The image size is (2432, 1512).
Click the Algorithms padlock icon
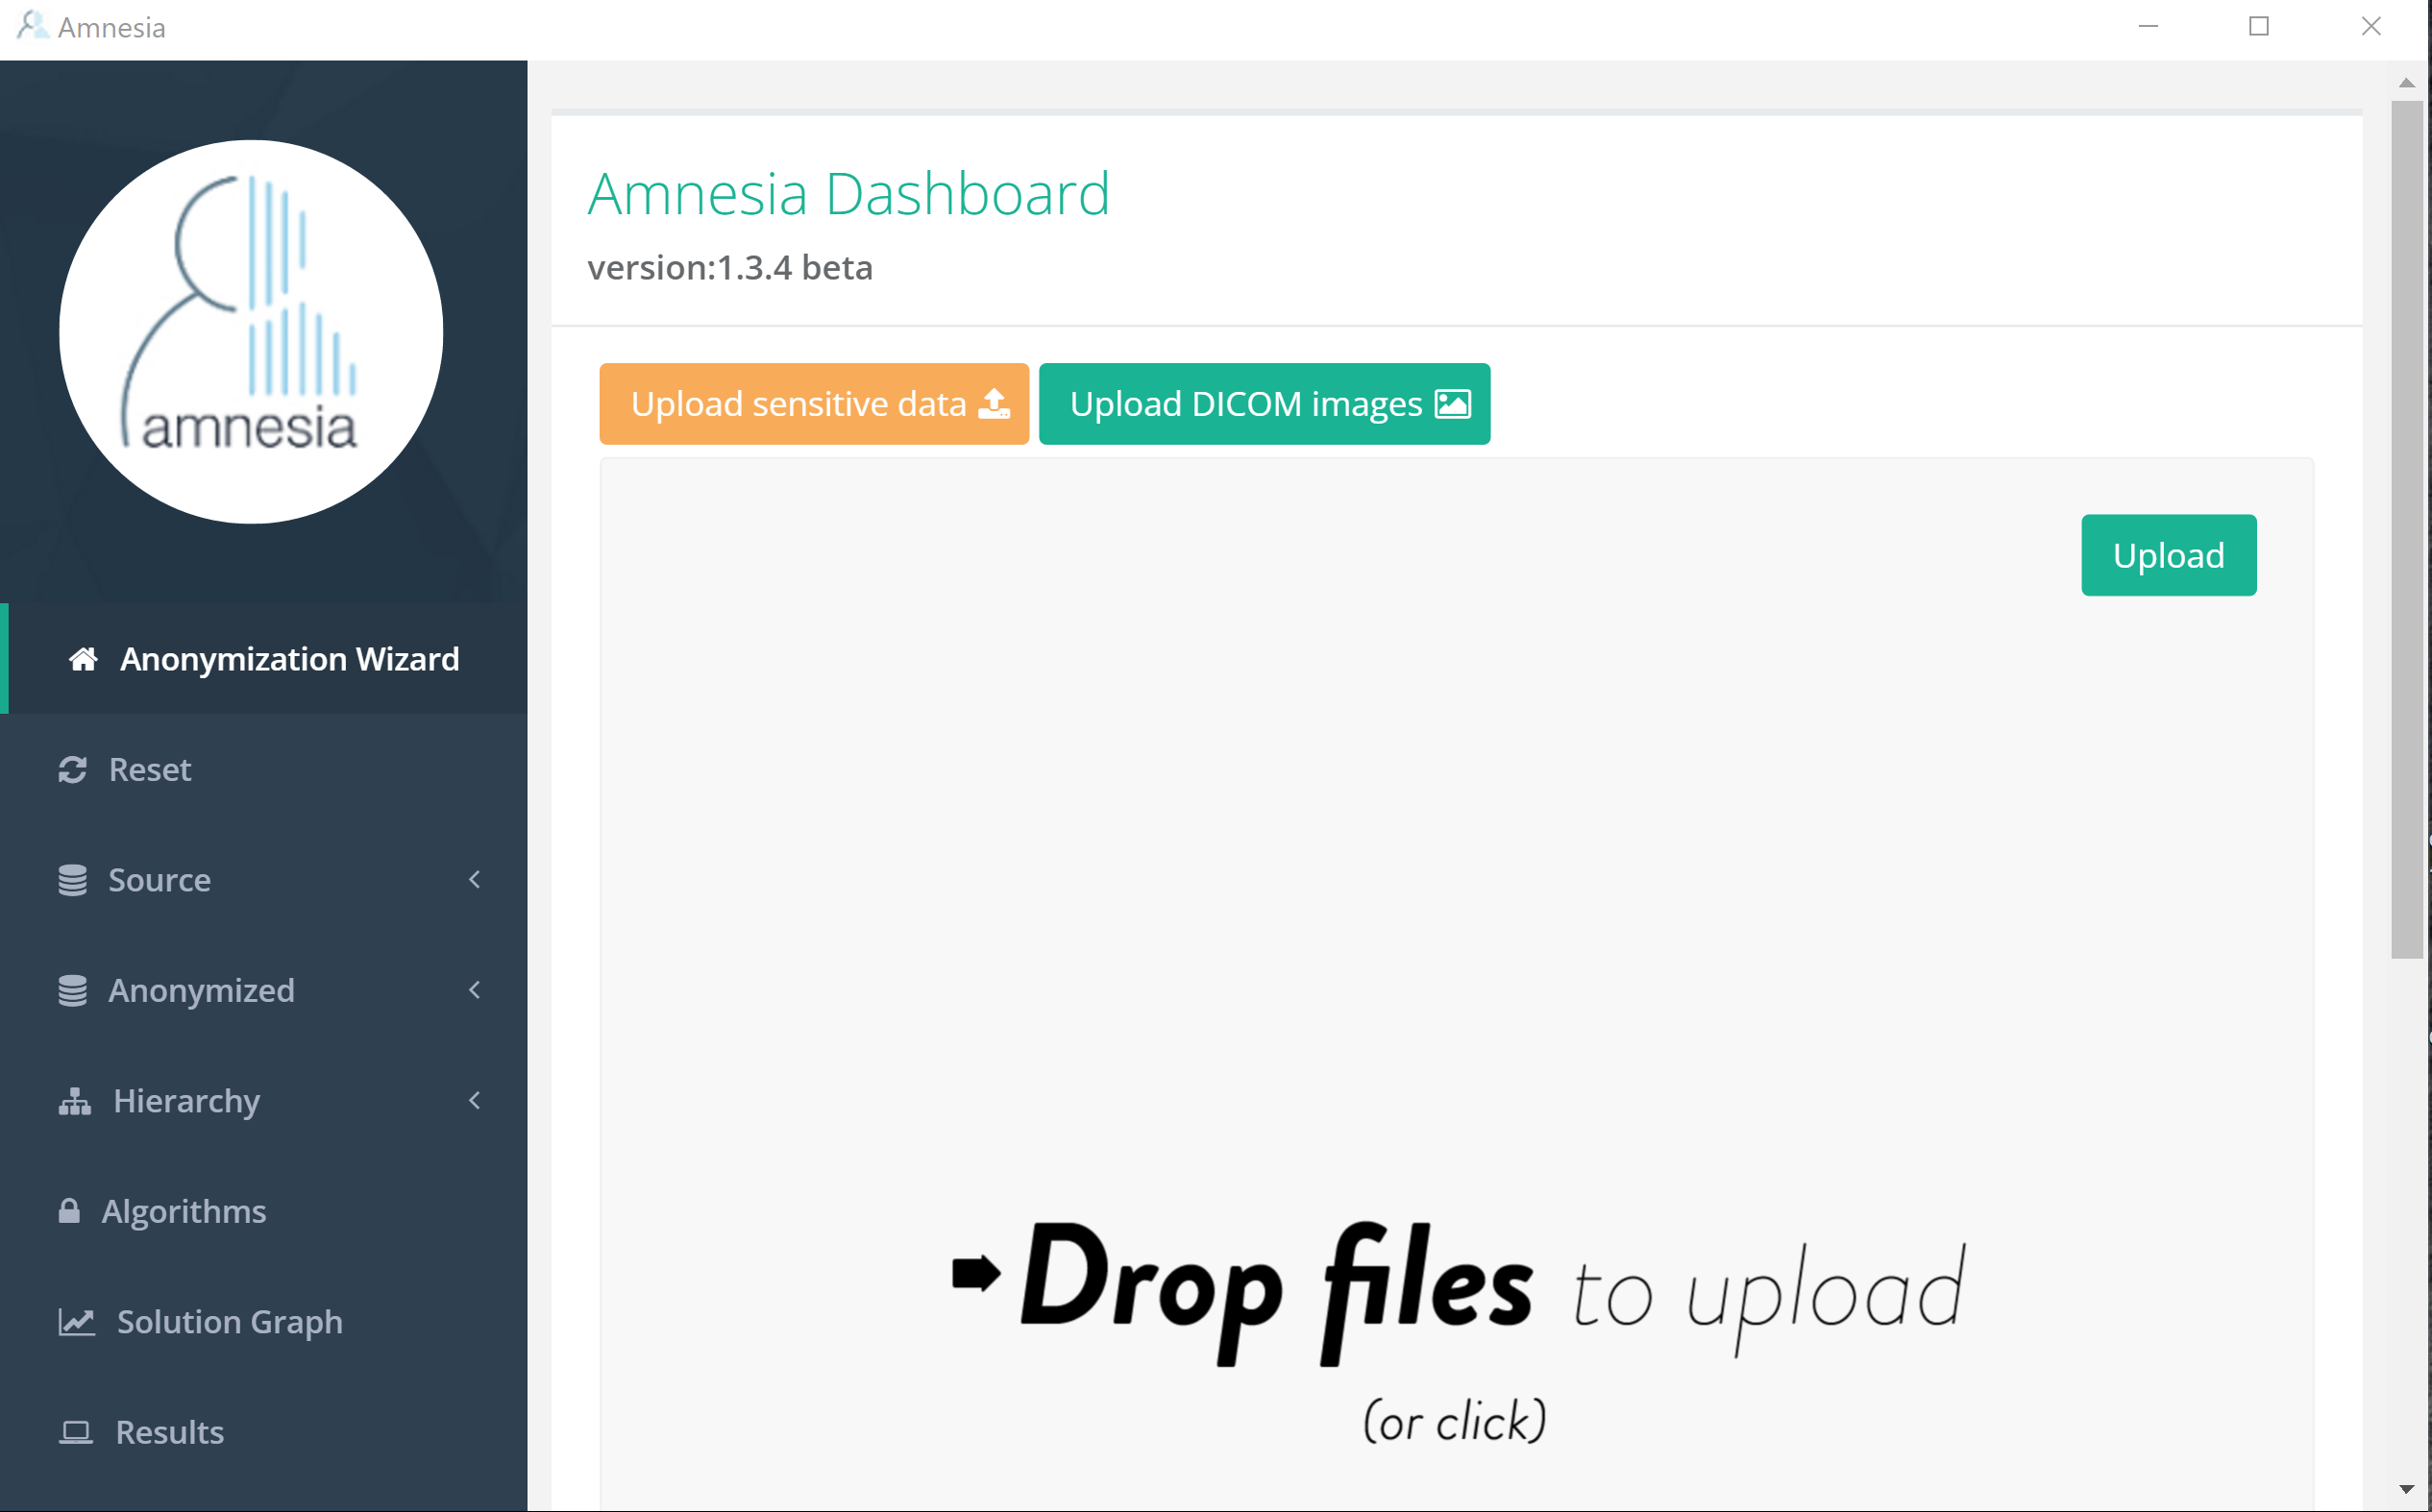69,1211
